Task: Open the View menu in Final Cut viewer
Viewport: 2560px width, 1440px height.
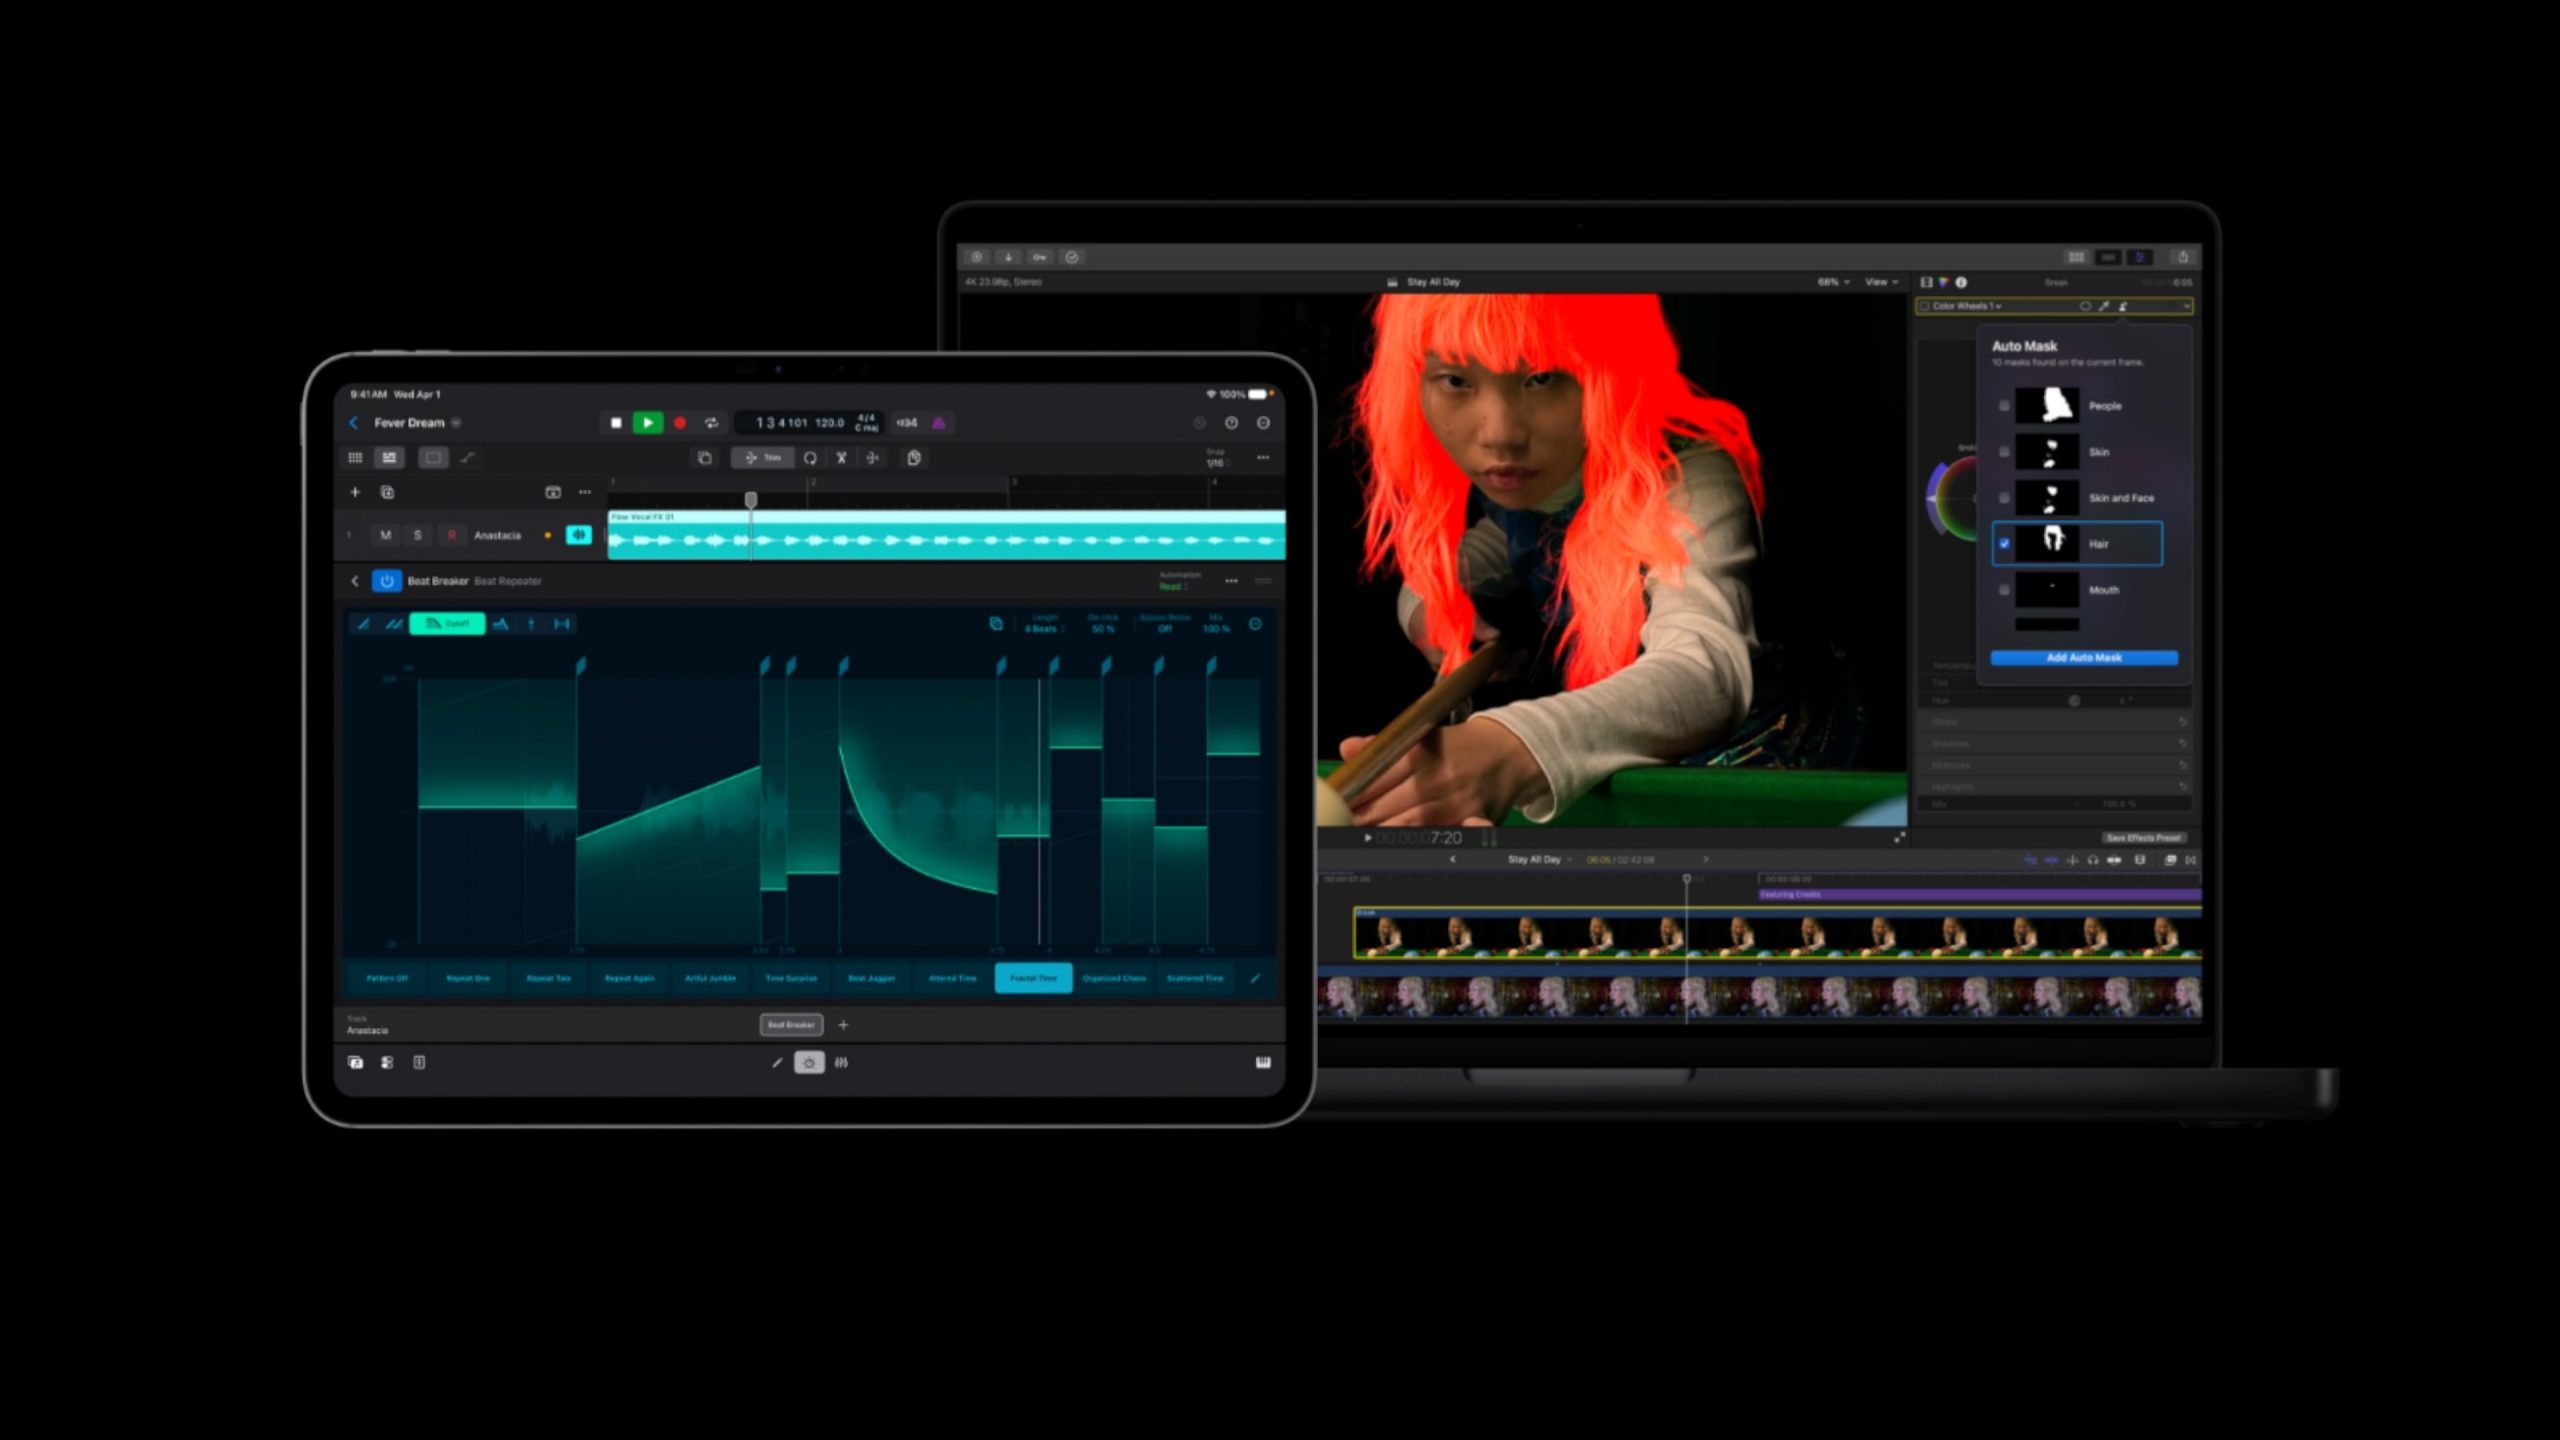Action: tap(1881, 282)
